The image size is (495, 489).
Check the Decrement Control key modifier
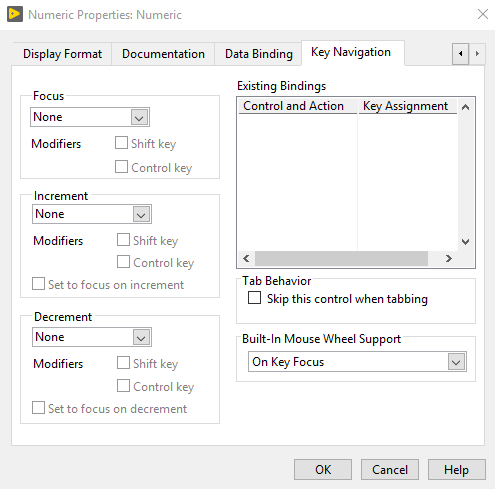(123, 386)
